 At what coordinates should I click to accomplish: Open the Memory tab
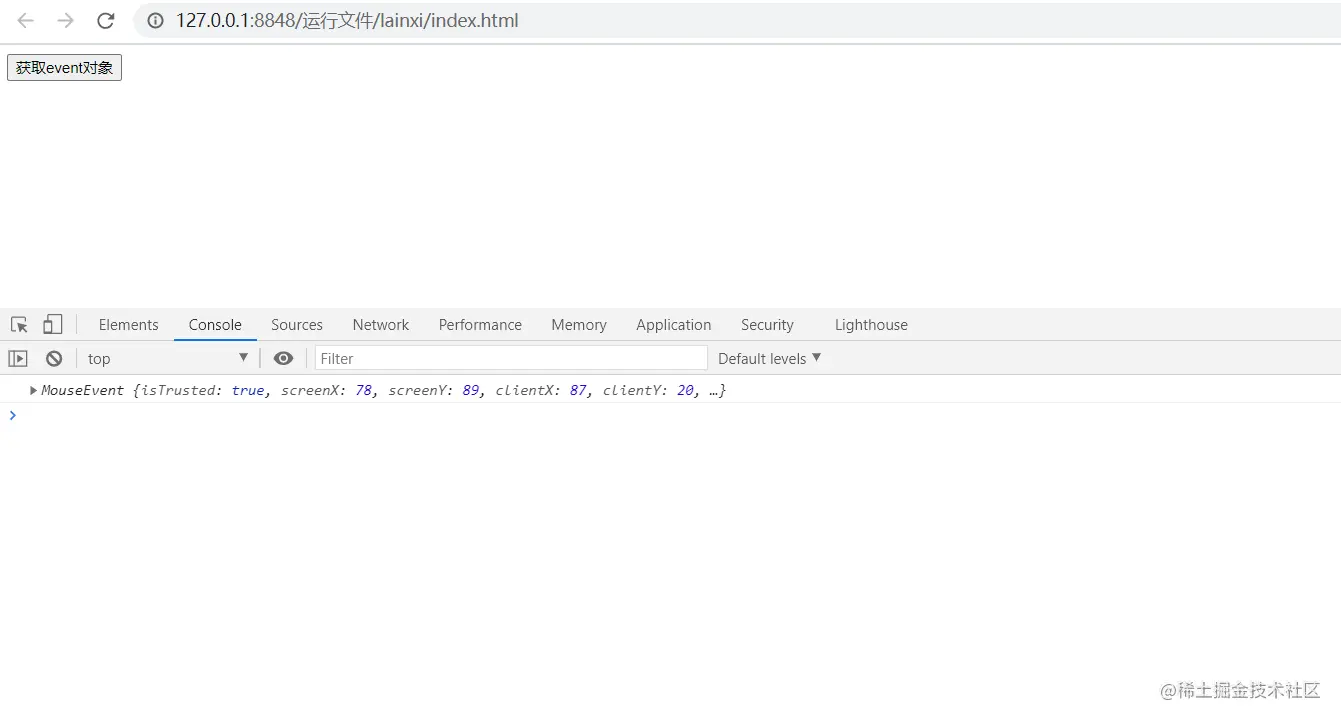(x=579, y=325)
